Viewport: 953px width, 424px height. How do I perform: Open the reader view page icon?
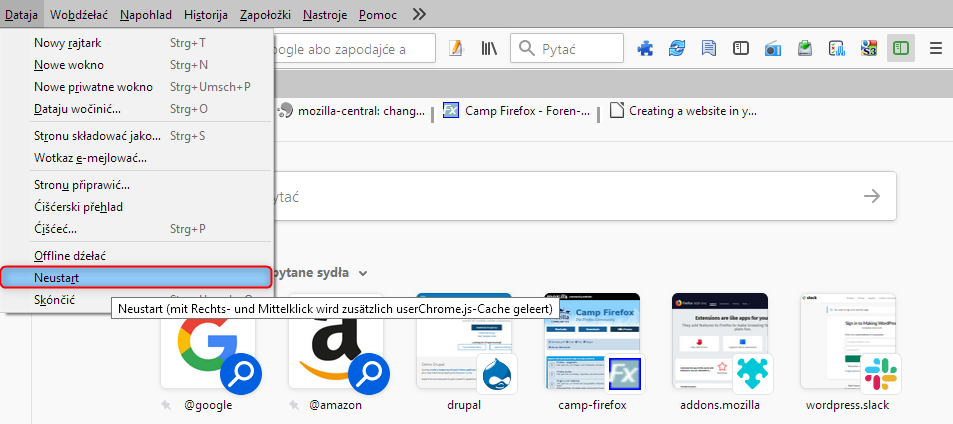click(x=710, y=48)
